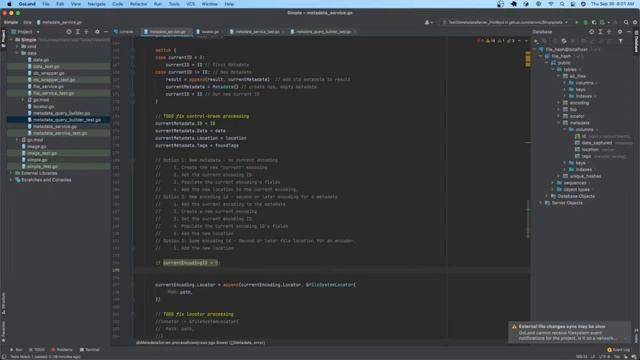
Task: Open the TODO tool window button
Action: pyautogui.click(x=37, y=350)
